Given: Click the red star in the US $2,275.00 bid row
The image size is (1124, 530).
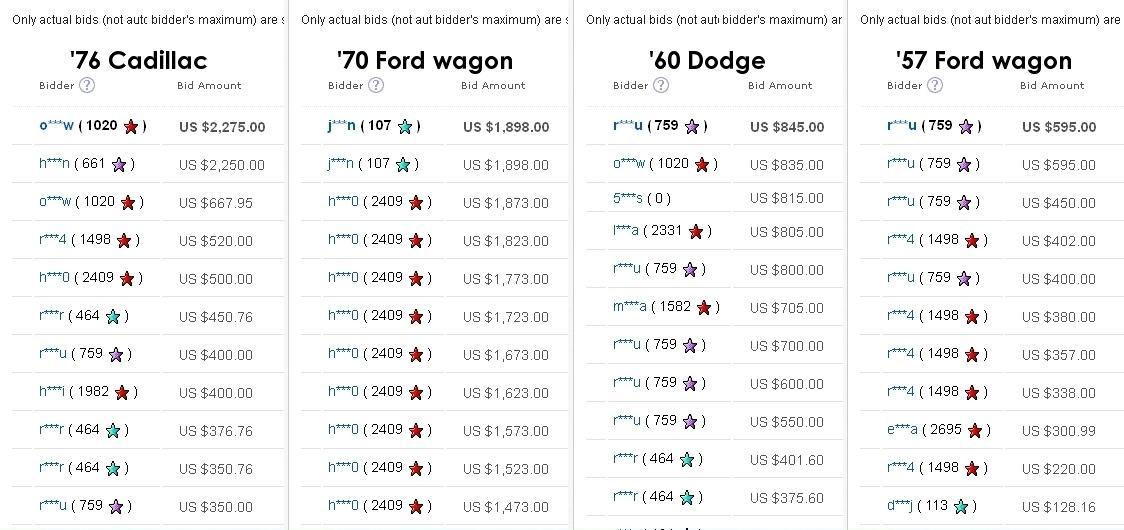Looking at the screenshot, I should click(131, 126).
